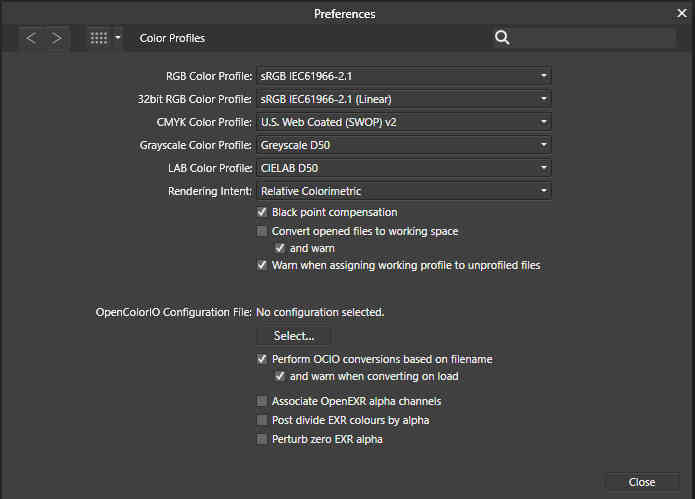Toggle Perform OCIO conversions based on filename
695x499 pixels.
click(262, 359)
